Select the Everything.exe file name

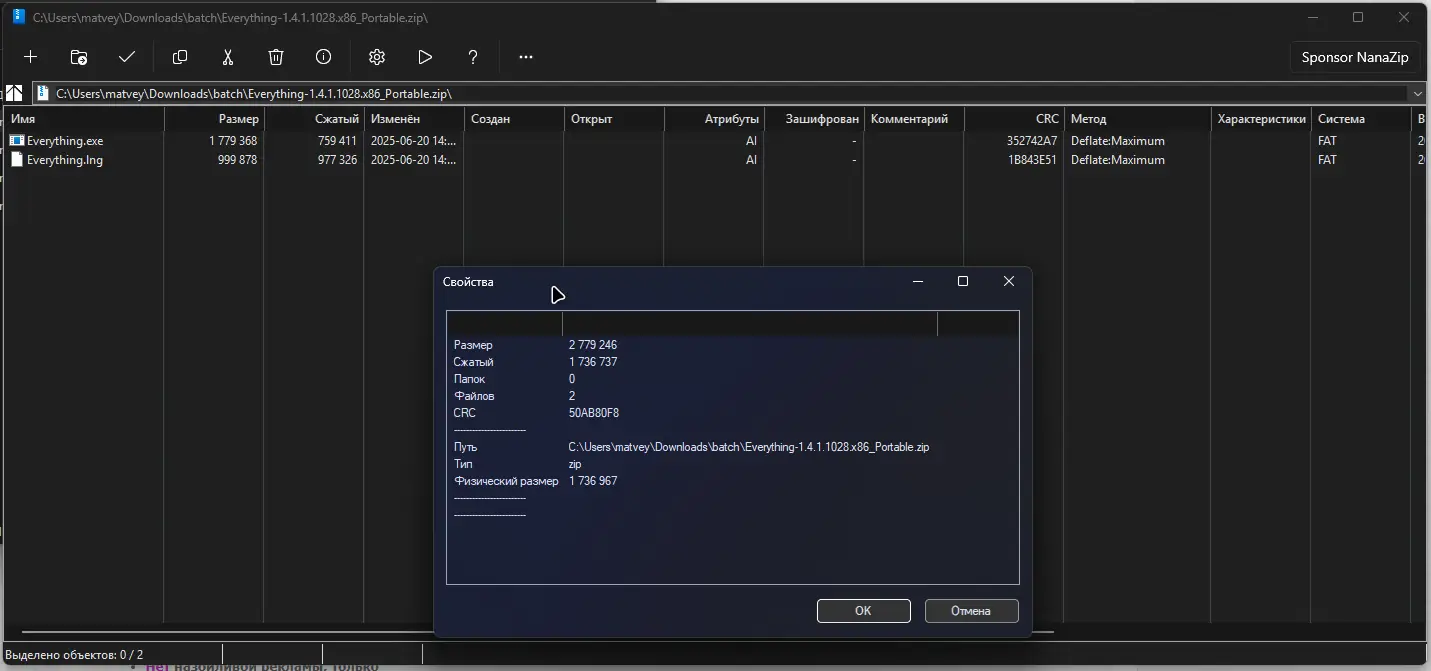tap(65, 141)
